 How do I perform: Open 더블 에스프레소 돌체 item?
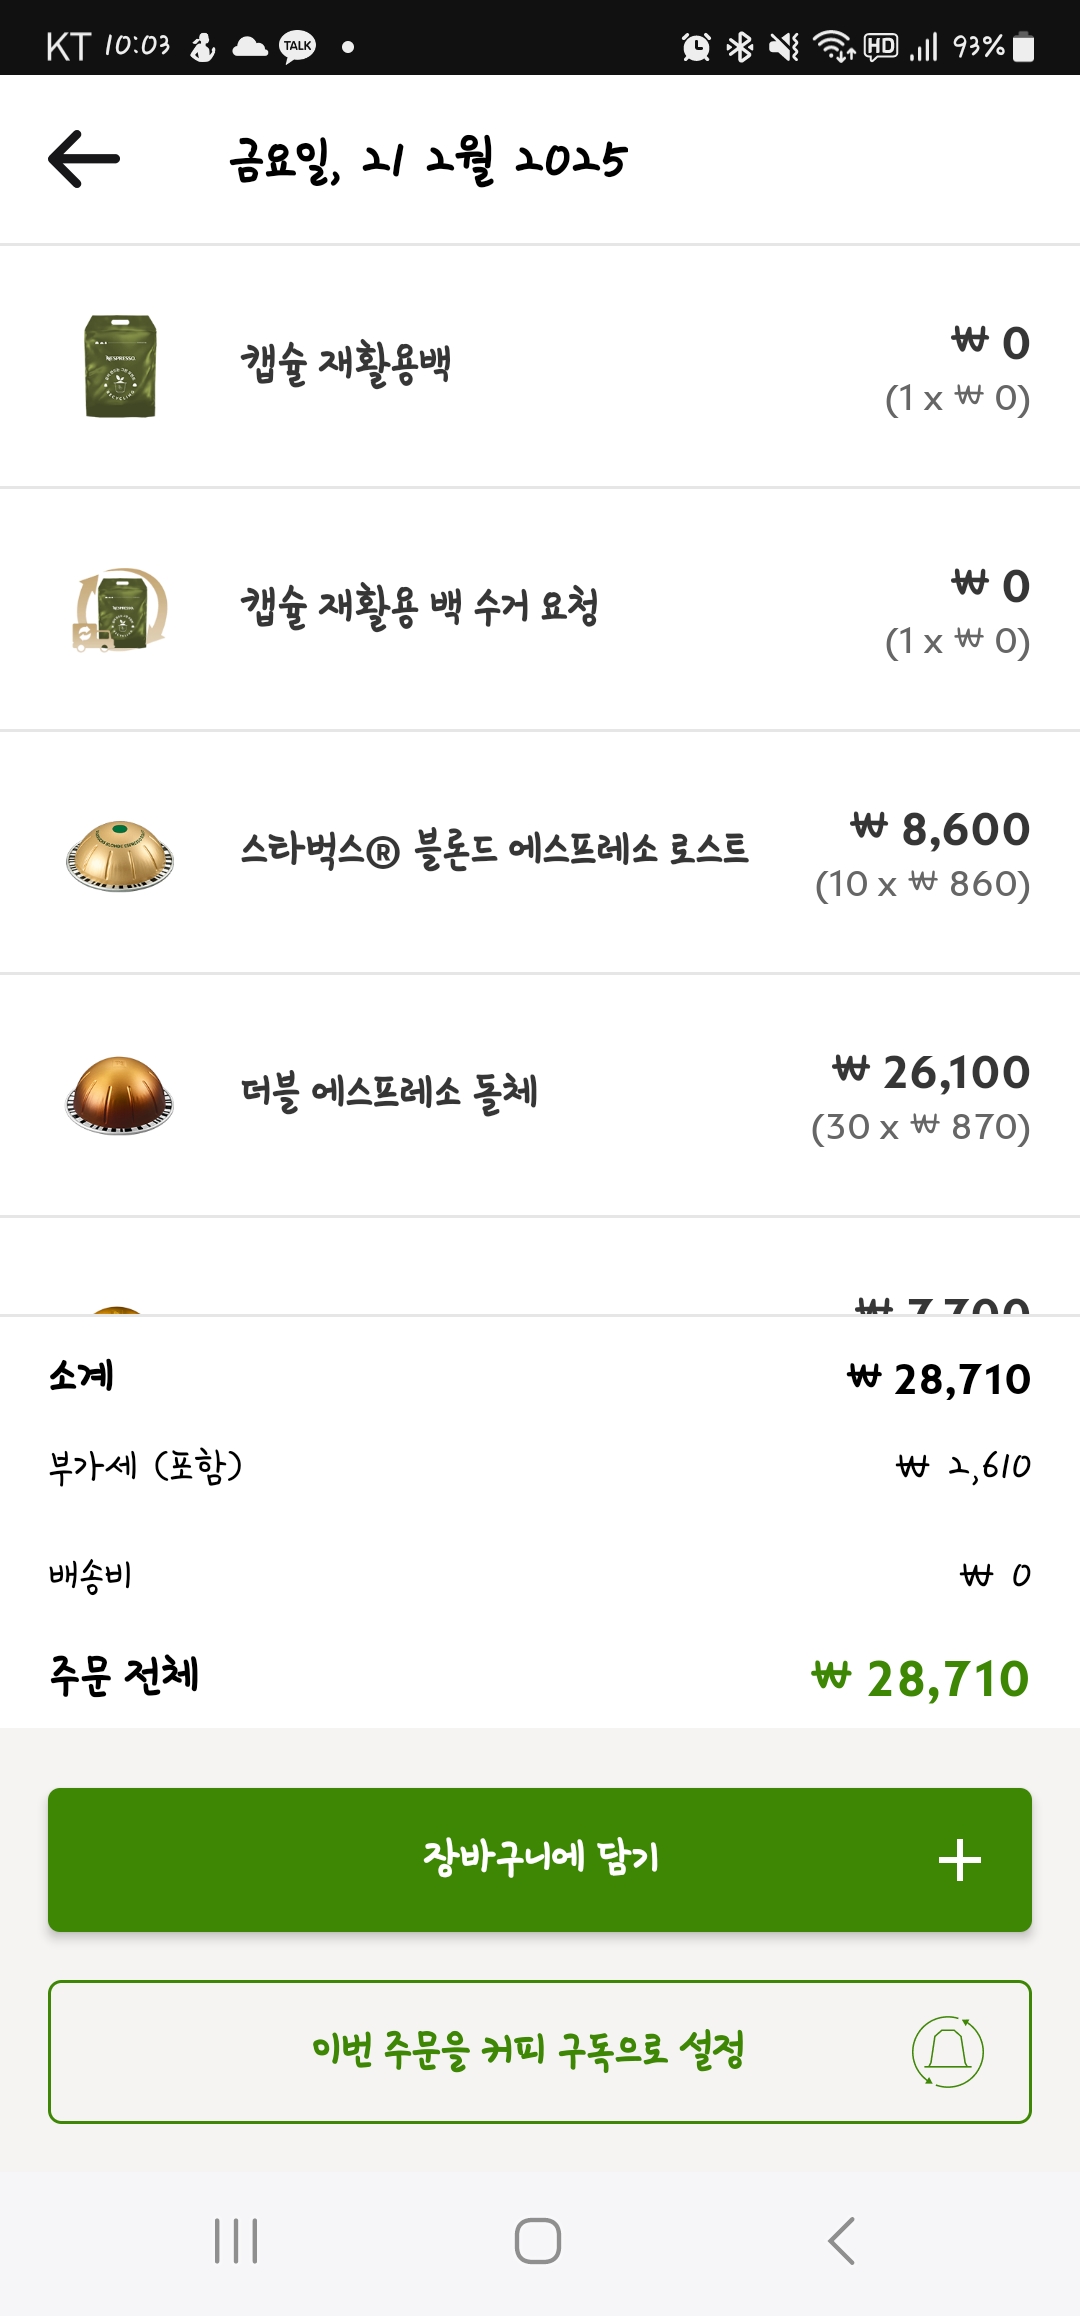point(389,1092)
